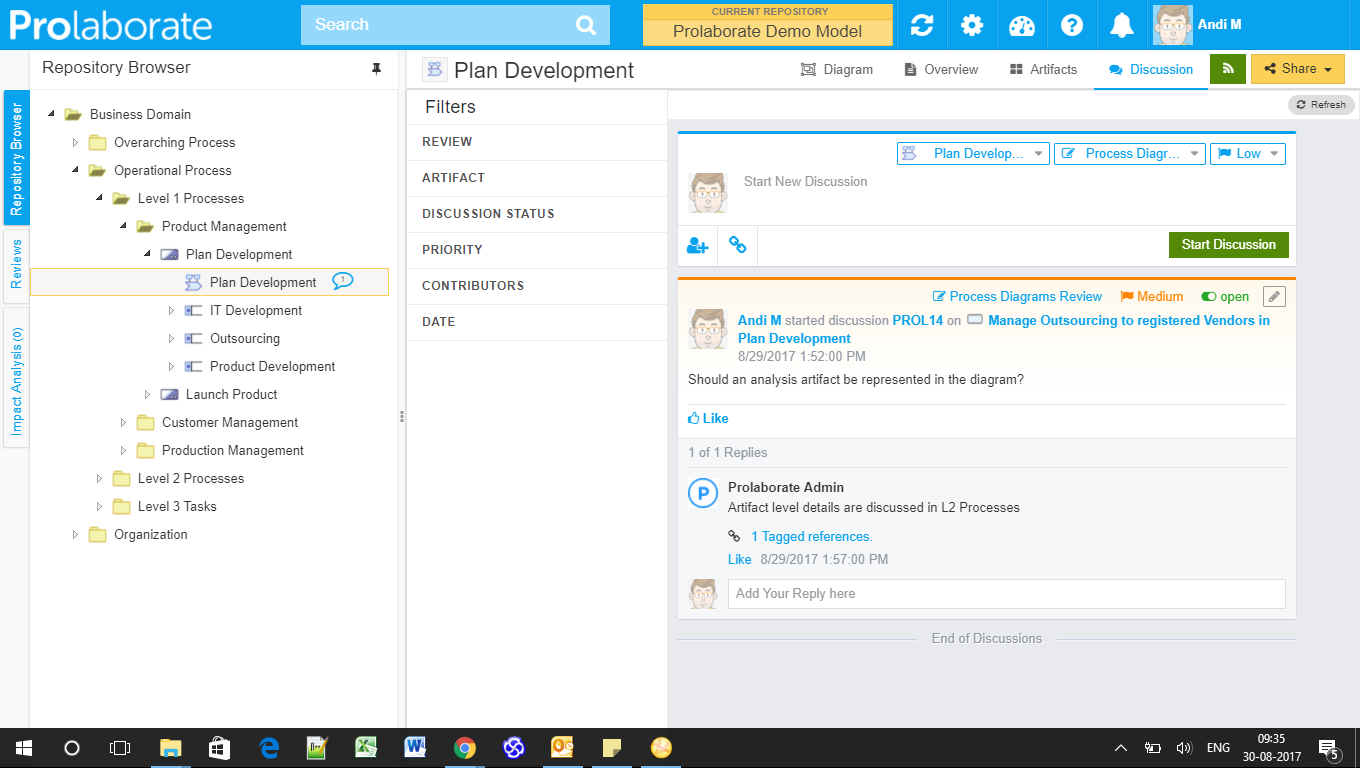Like the Andi M discussion post
The height and width of the screenshot is (768, 1360).
[708, 418]
